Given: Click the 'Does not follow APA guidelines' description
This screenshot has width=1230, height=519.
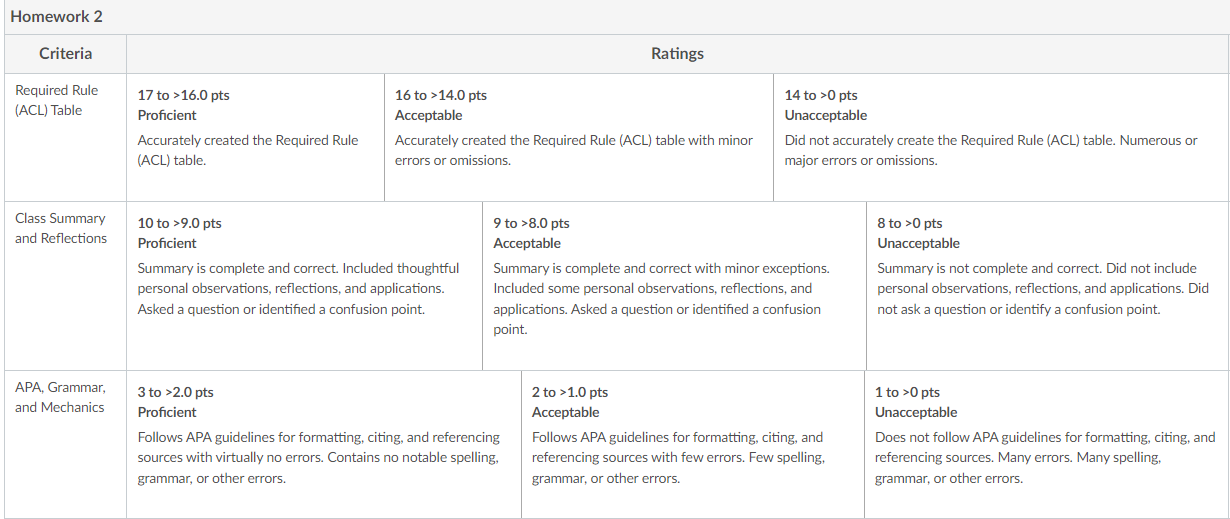Looking at the screenshot, I should (x=1045, y=458).
